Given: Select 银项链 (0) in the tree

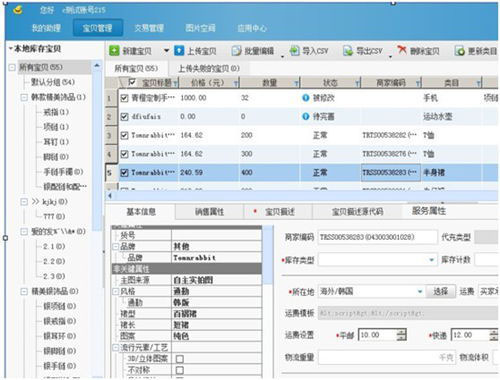Looking at the screenshot, I should click(60, 306).
